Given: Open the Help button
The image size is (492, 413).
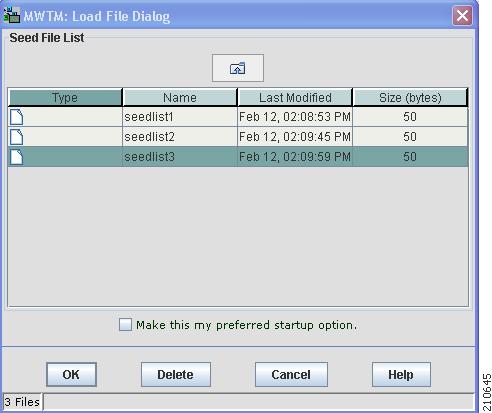Looking at the screenshot, I should (401, 375).
